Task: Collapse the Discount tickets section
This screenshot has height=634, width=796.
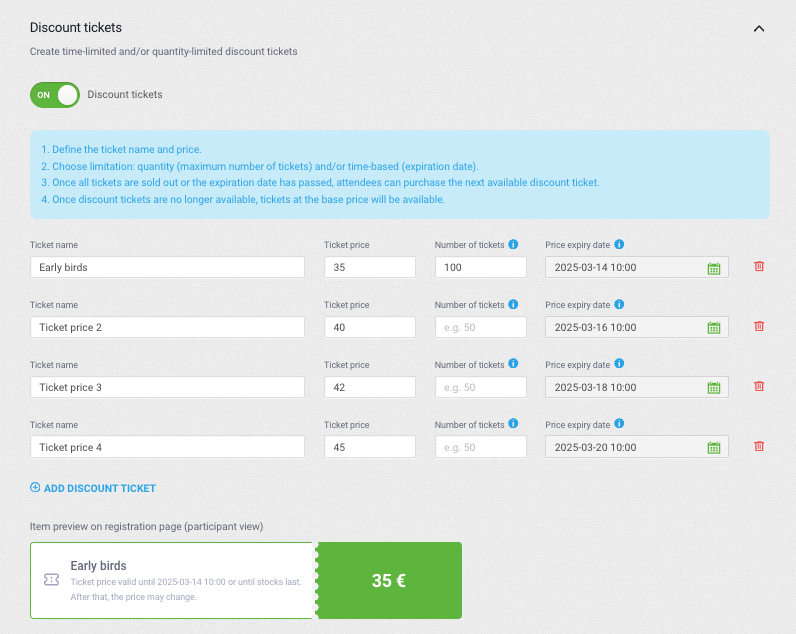Action: (x=759, y=28)
